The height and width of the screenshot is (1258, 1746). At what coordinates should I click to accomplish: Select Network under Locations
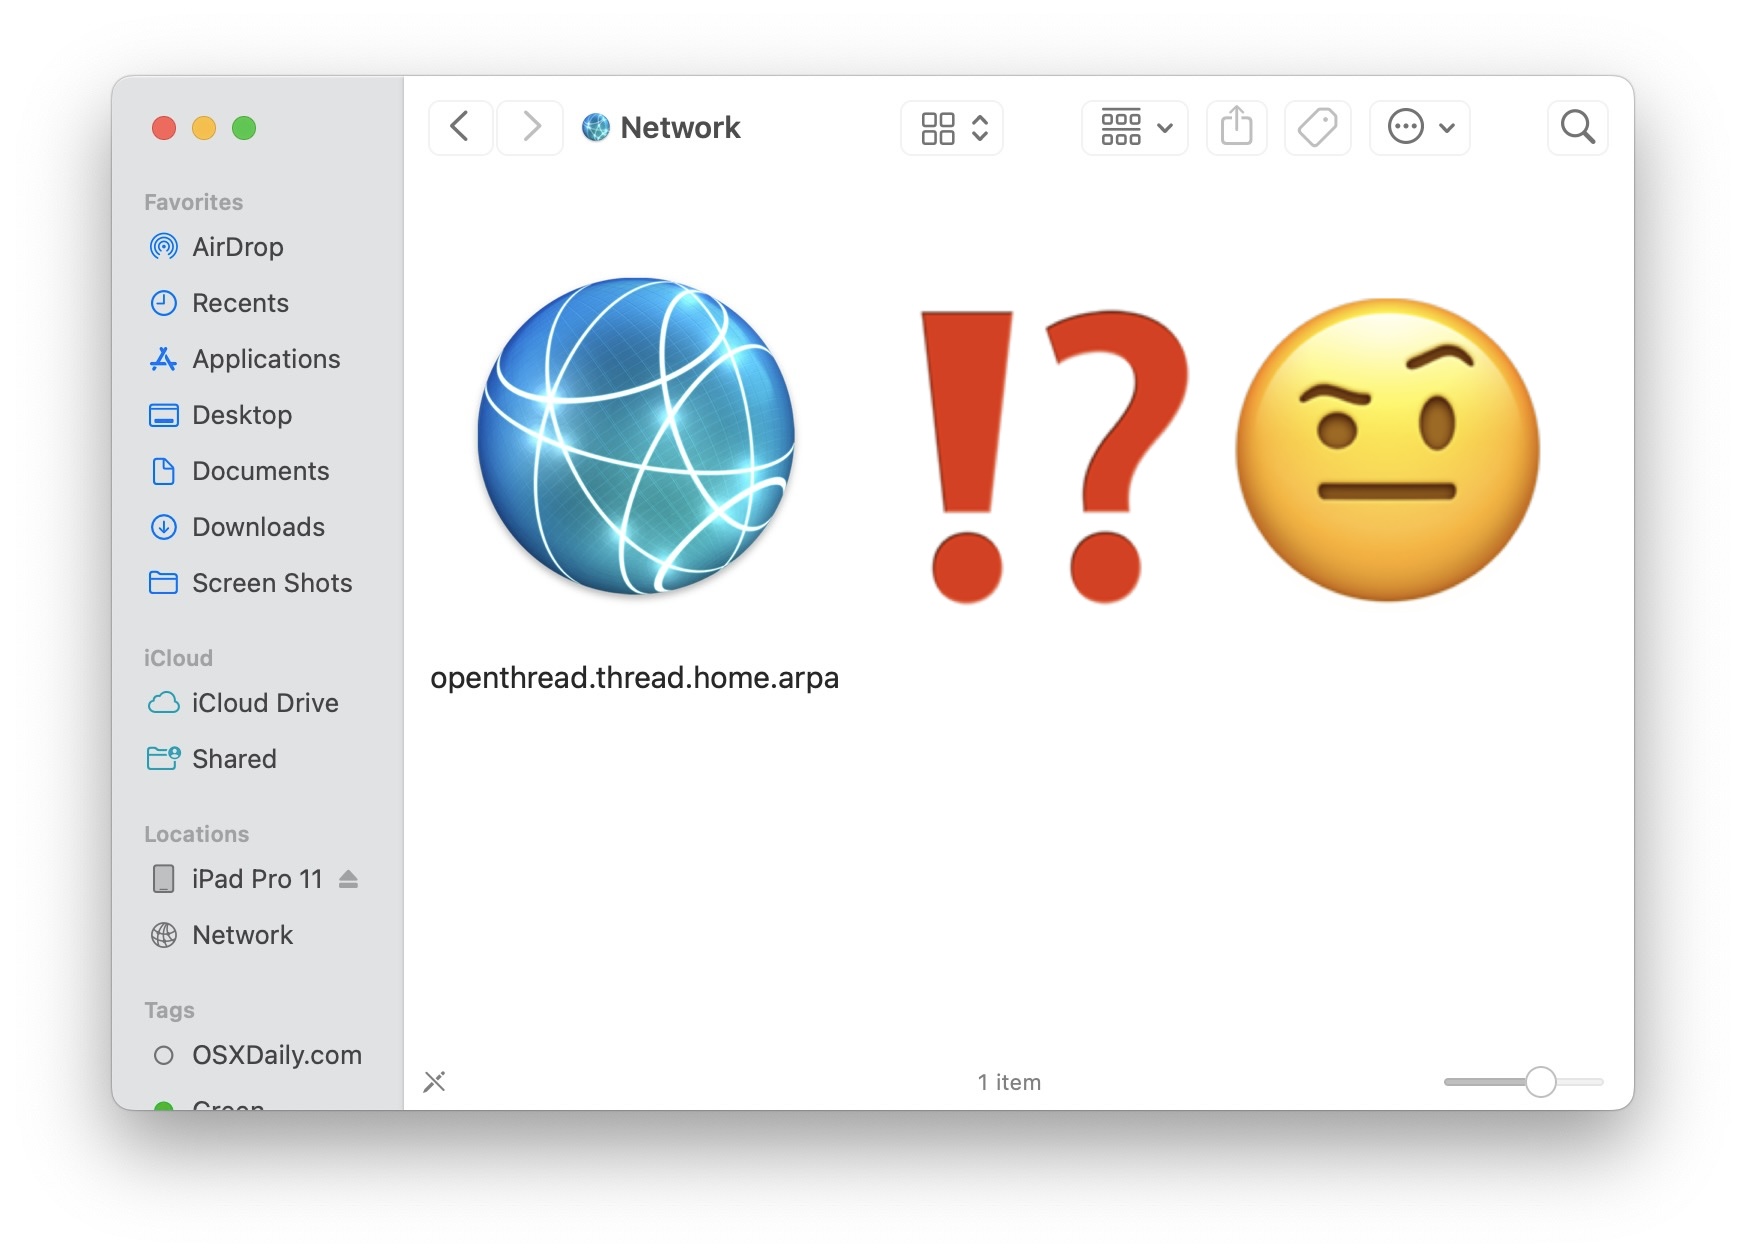pos(242,935)
